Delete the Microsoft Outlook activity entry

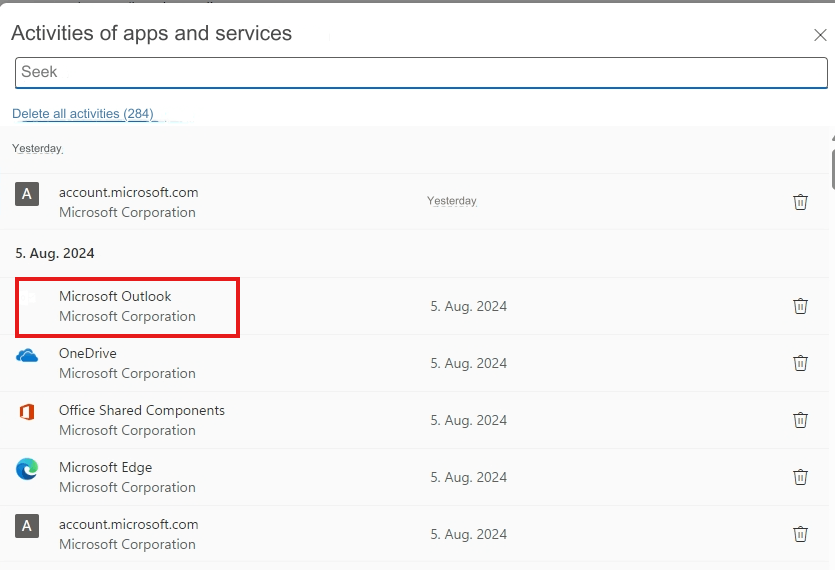click(x=800, y=306)
